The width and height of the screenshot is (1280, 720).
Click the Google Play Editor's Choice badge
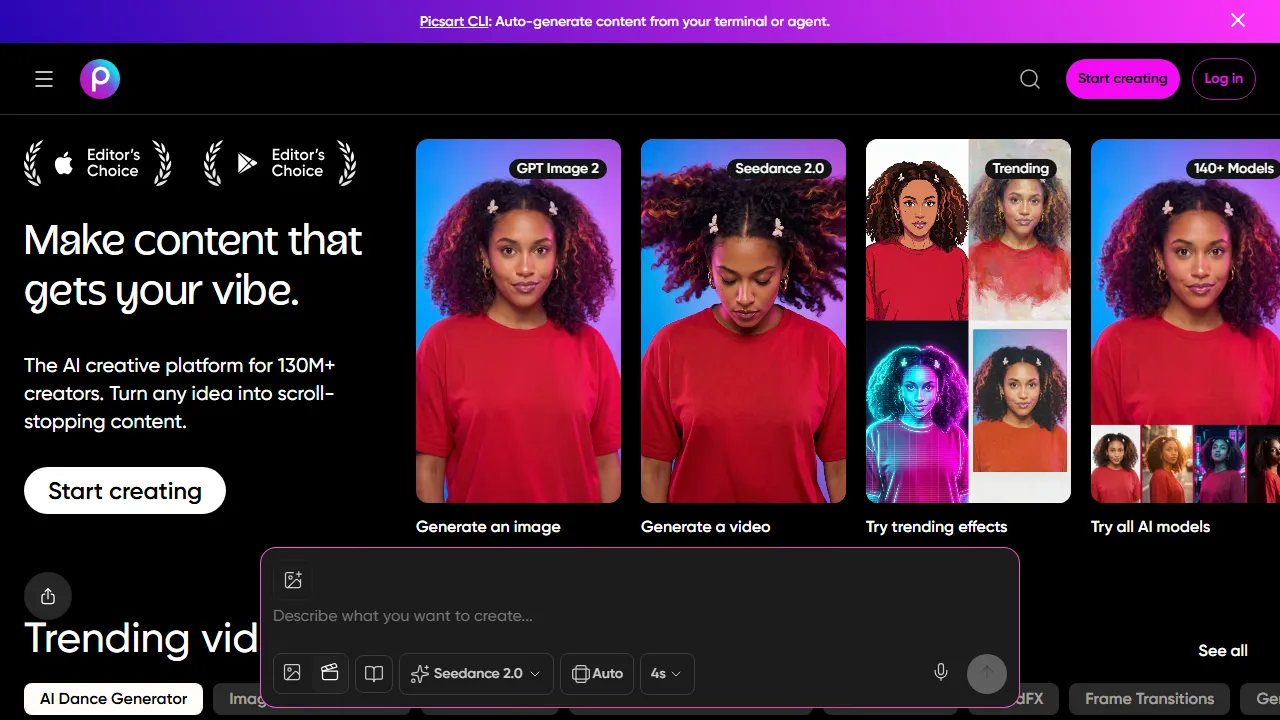click(282, 163)
